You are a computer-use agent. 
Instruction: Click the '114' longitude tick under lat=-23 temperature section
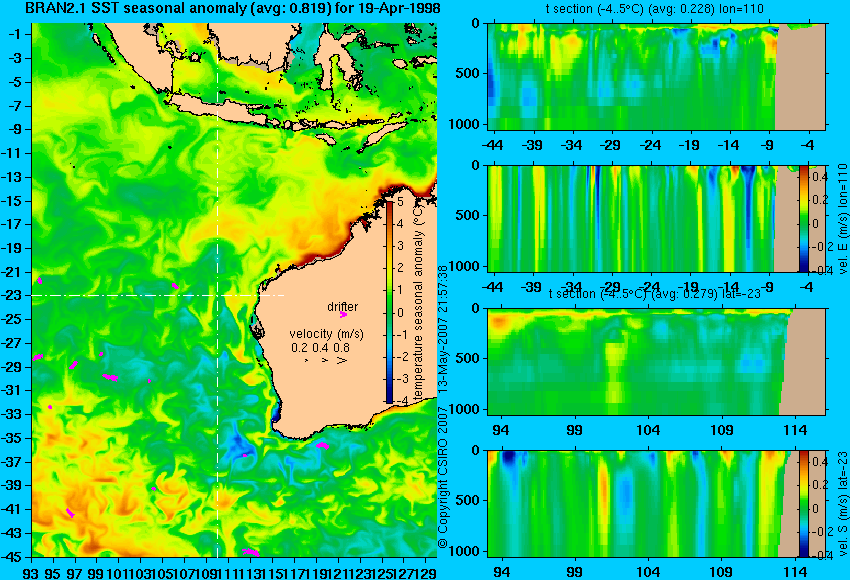[796, 430]
